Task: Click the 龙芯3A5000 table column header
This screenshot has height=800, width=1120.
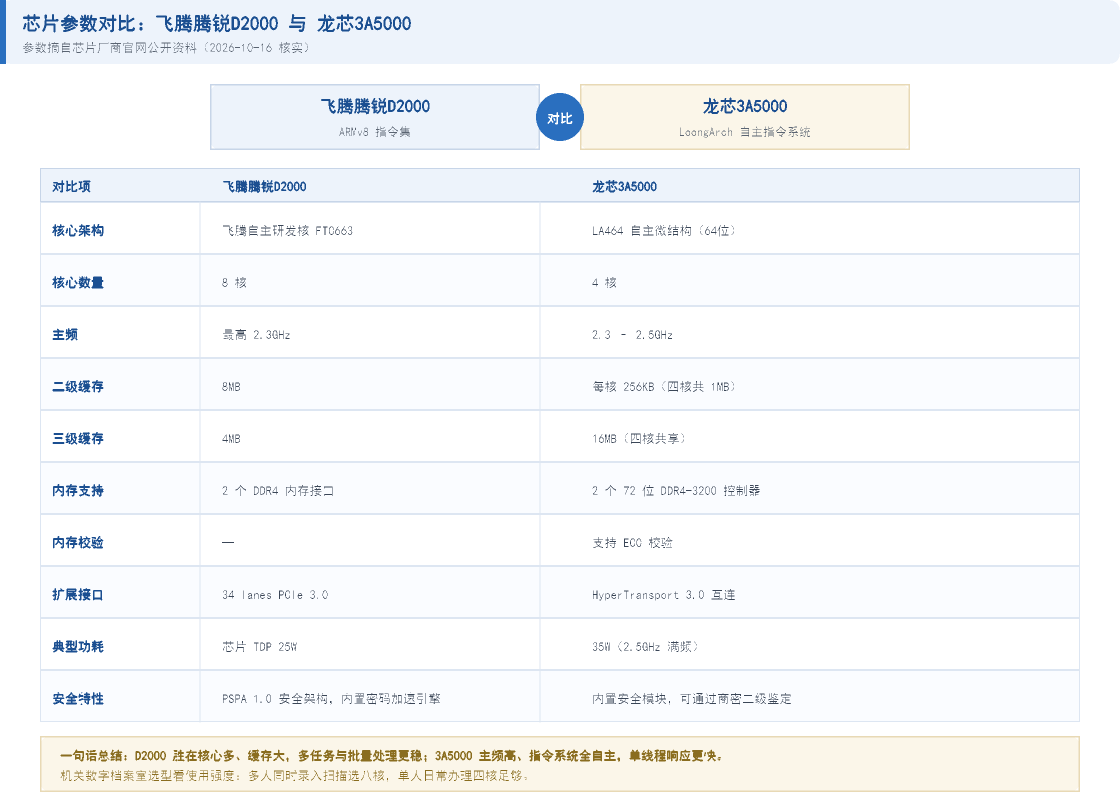Action: [624, 186]
